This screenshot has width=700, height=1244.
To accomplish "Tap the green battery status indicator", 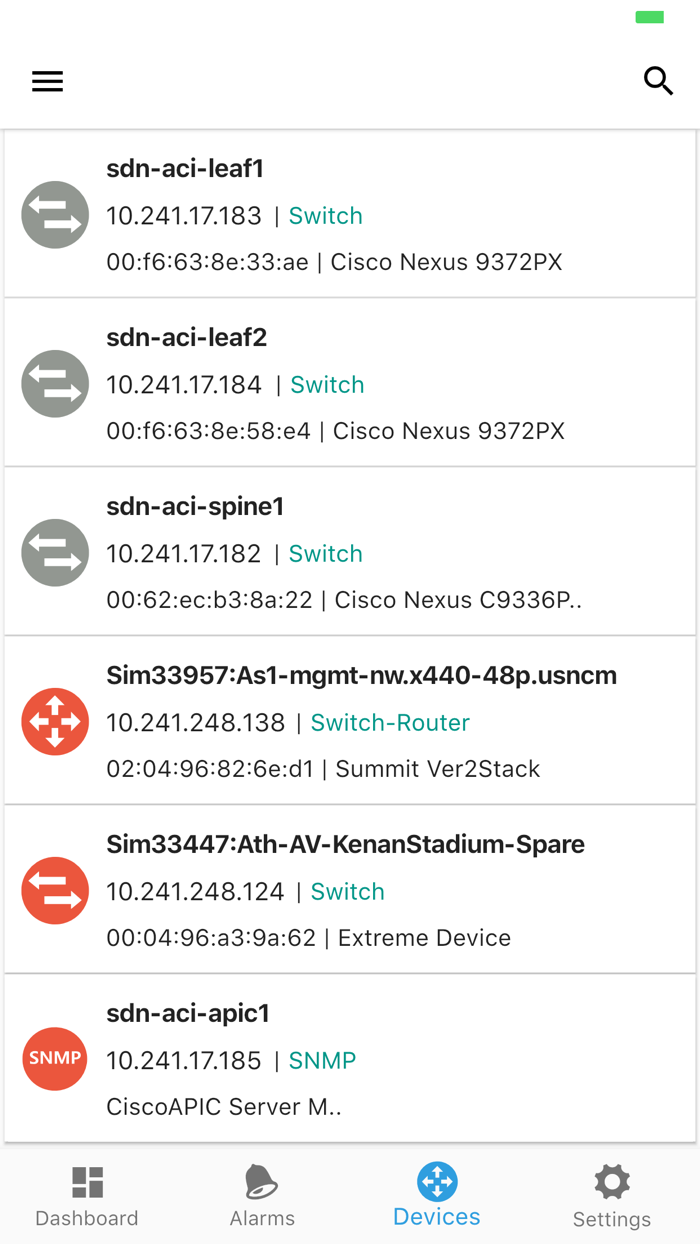I will coord(650,17).
